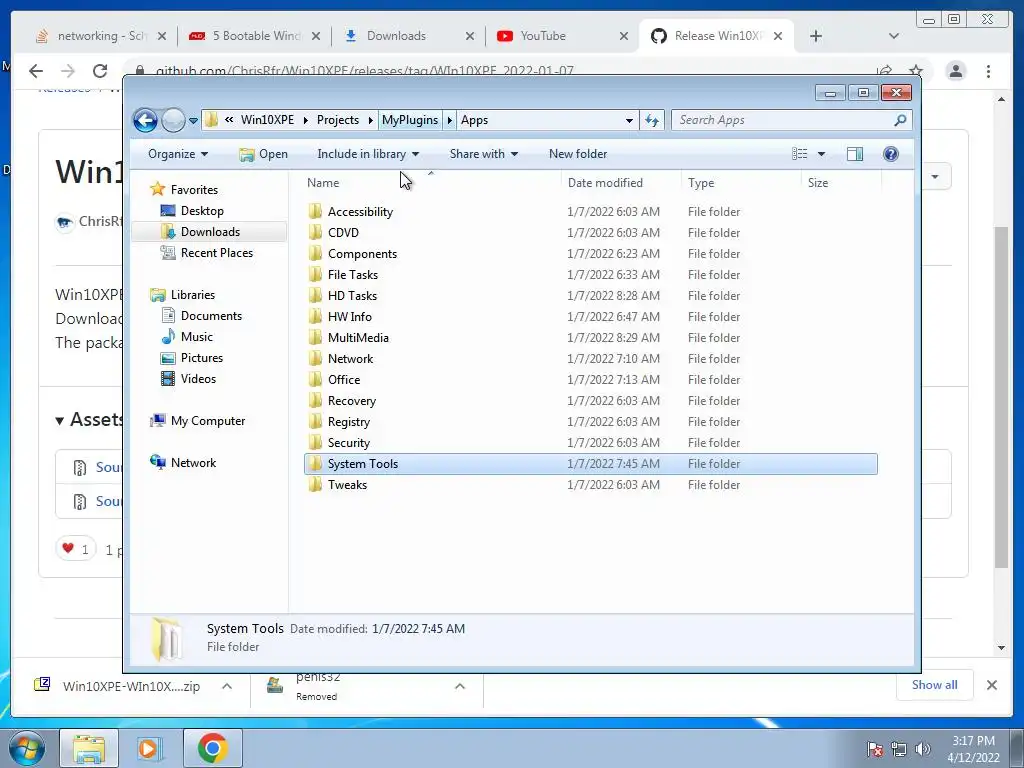Open Explorer help question mark icon

pos(890,154)
